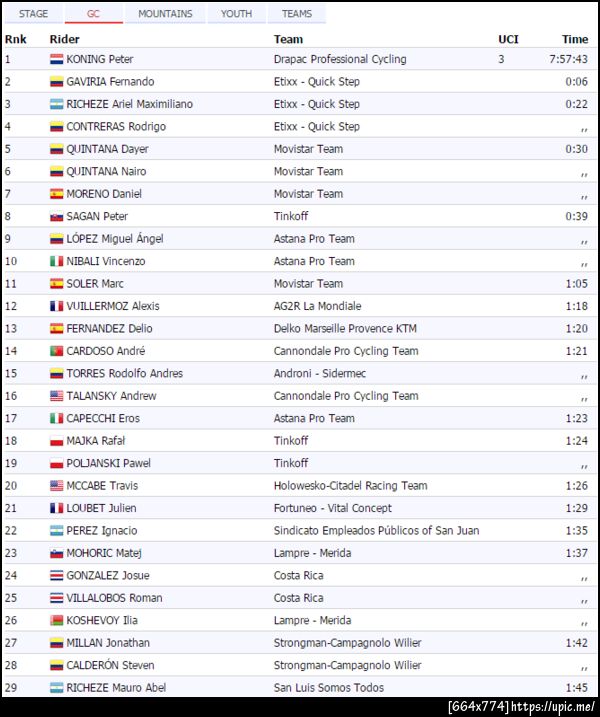Click the flag icon beside GONZALEZ Josue
Viewport: 600px width, 717px height.
point(57,576)
